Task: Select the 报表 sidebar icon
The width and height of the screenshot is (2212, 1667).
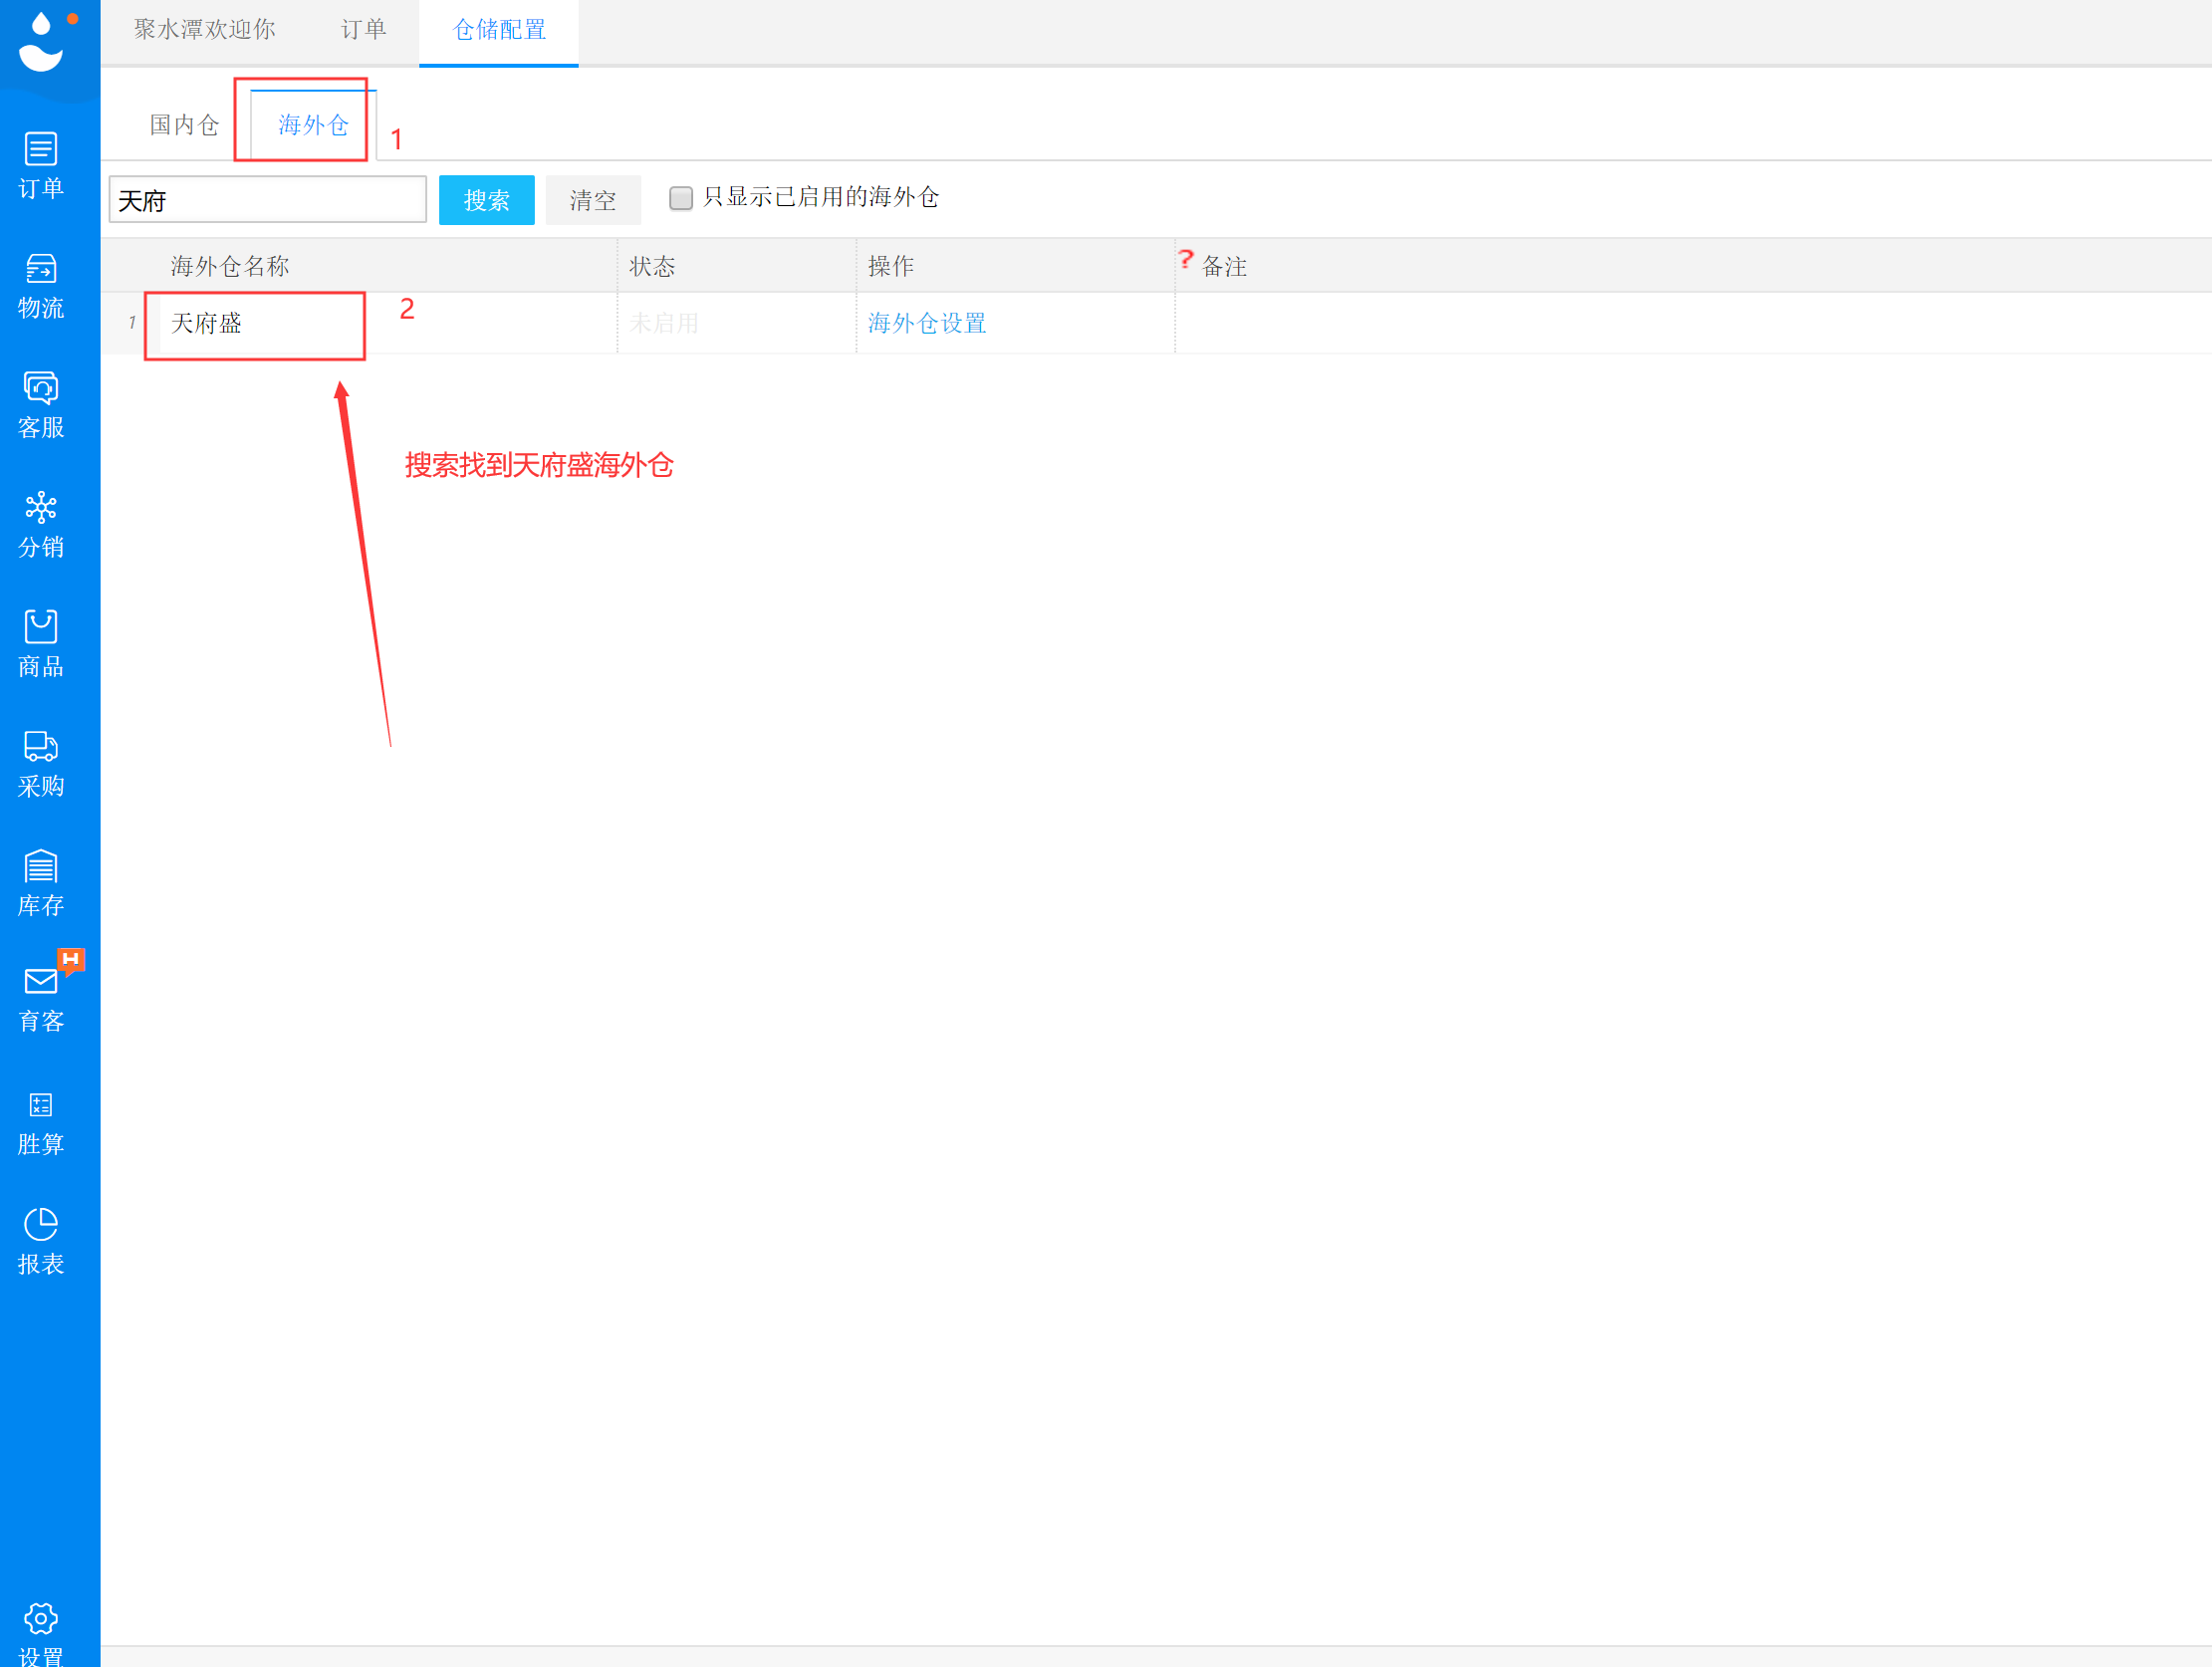Action: 40,1241
